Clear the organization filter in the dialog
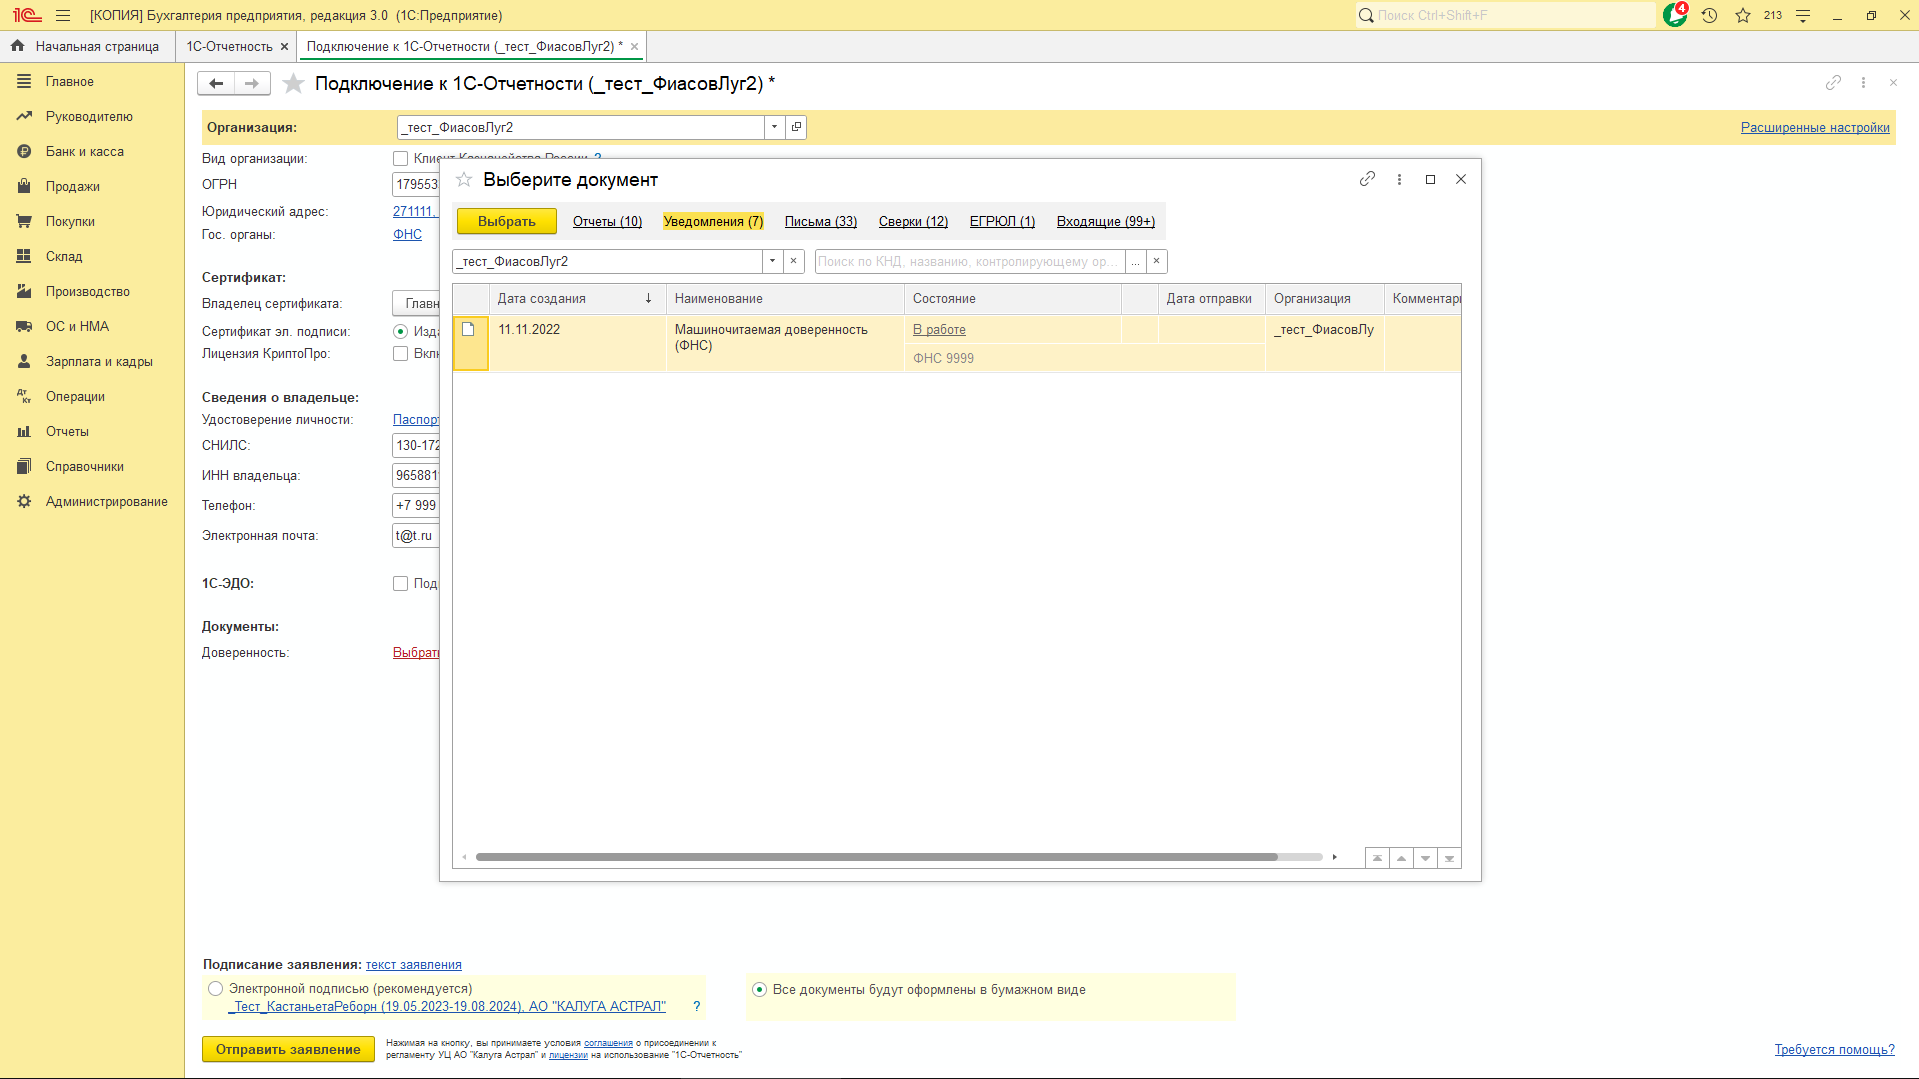This screenshot has height=1079, width=1919. tap(794, 261)
